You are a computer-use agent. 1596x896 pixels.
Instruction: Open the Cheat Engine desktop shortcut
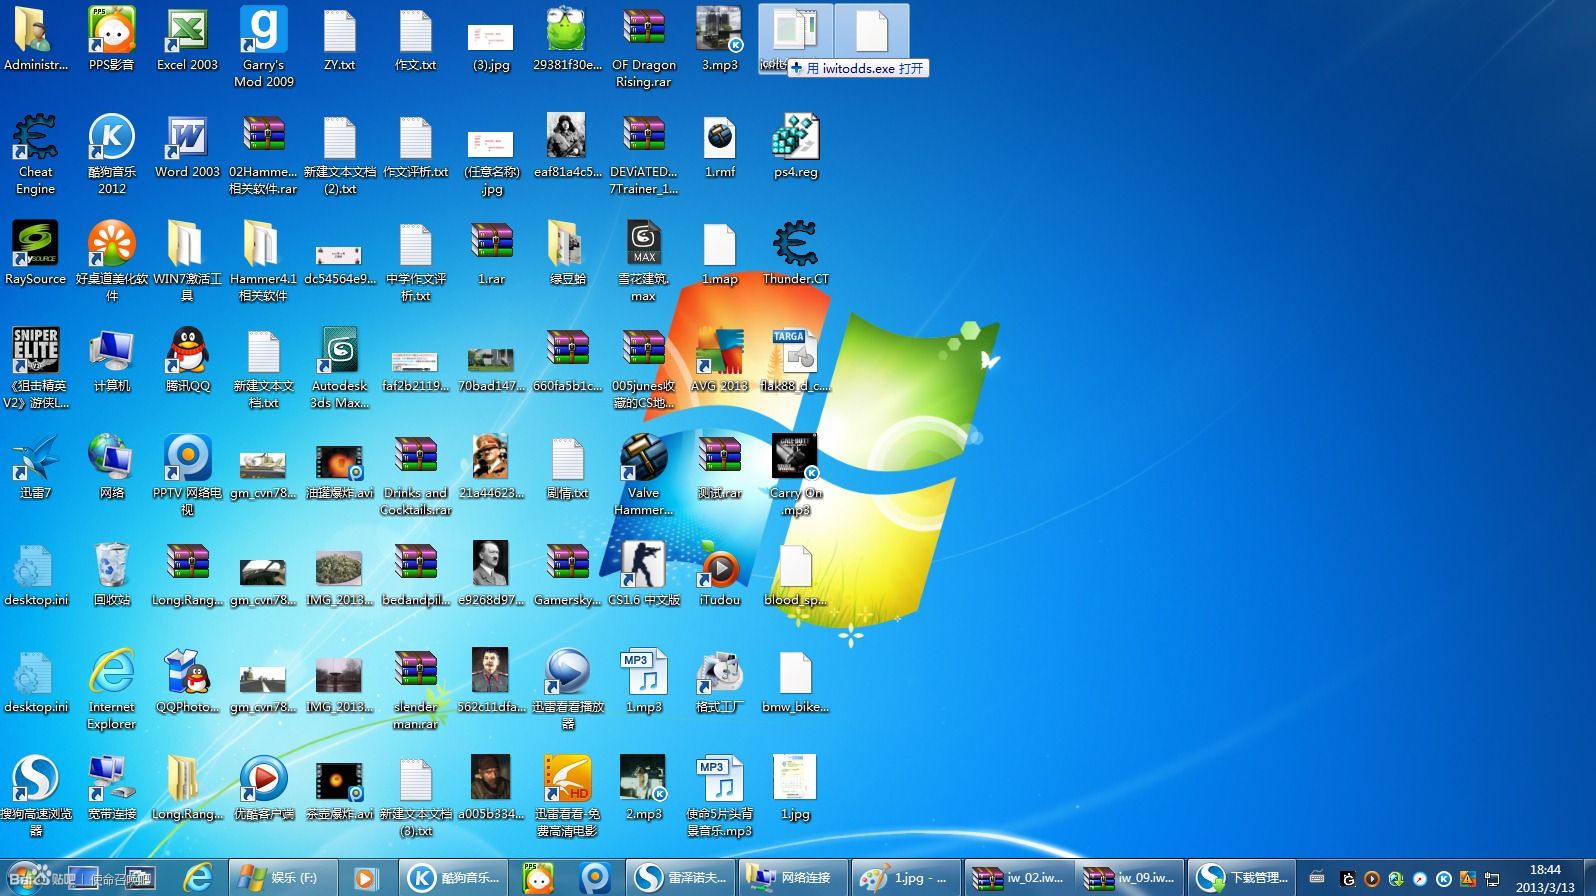click(36, 153)
